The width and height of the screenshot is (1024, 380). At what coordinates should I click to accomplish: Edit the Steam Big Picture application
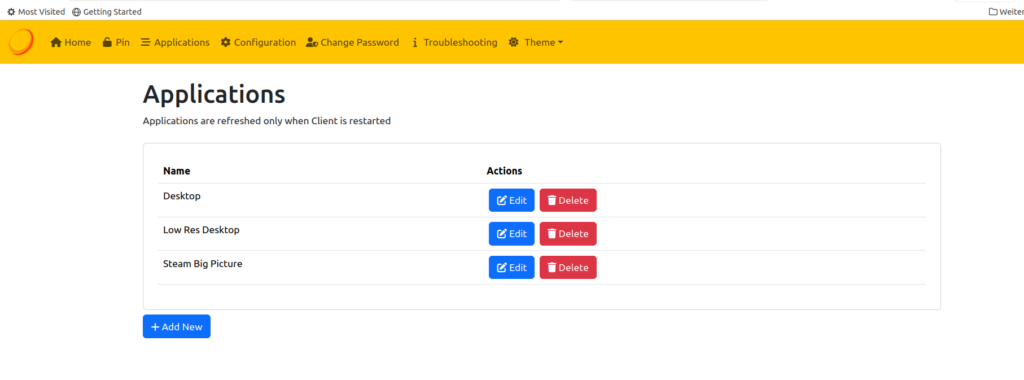click(511, 267)
